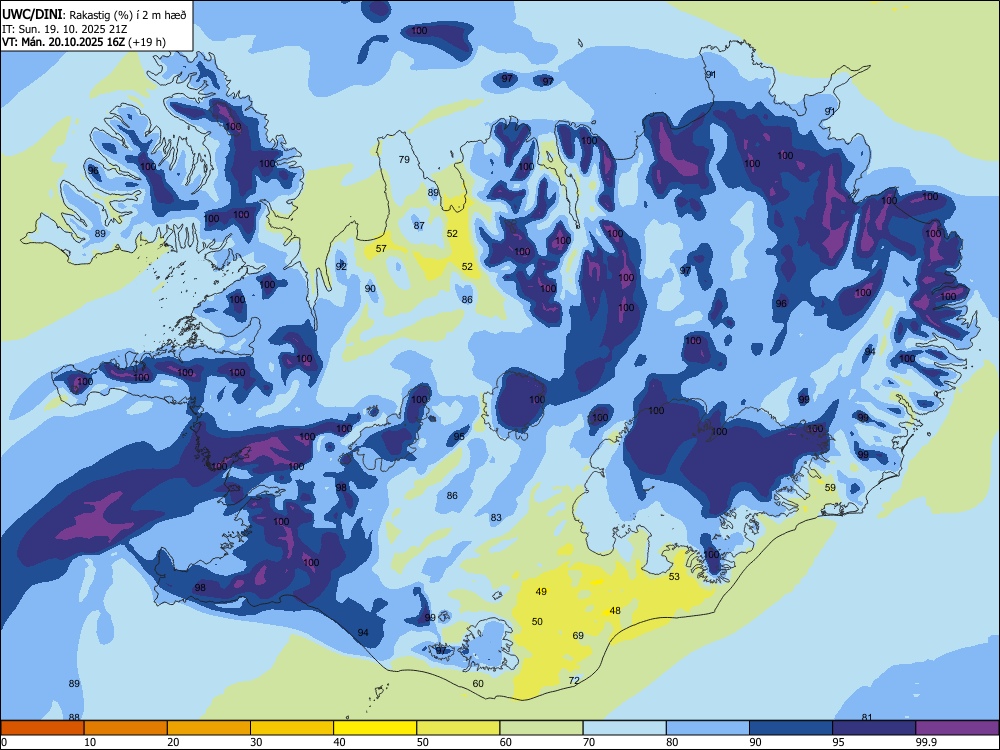Select the purple legend swatch above 99.9
The width and height of the screenshot is (1000, 750).
(x=957, y=728)
